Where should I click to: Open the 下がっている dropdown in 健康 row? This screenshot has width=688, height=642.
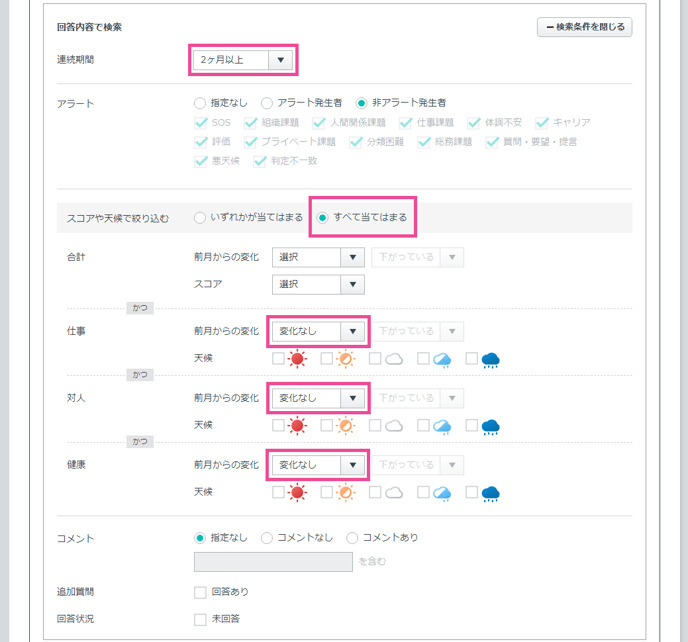click(x=417, y=465)
